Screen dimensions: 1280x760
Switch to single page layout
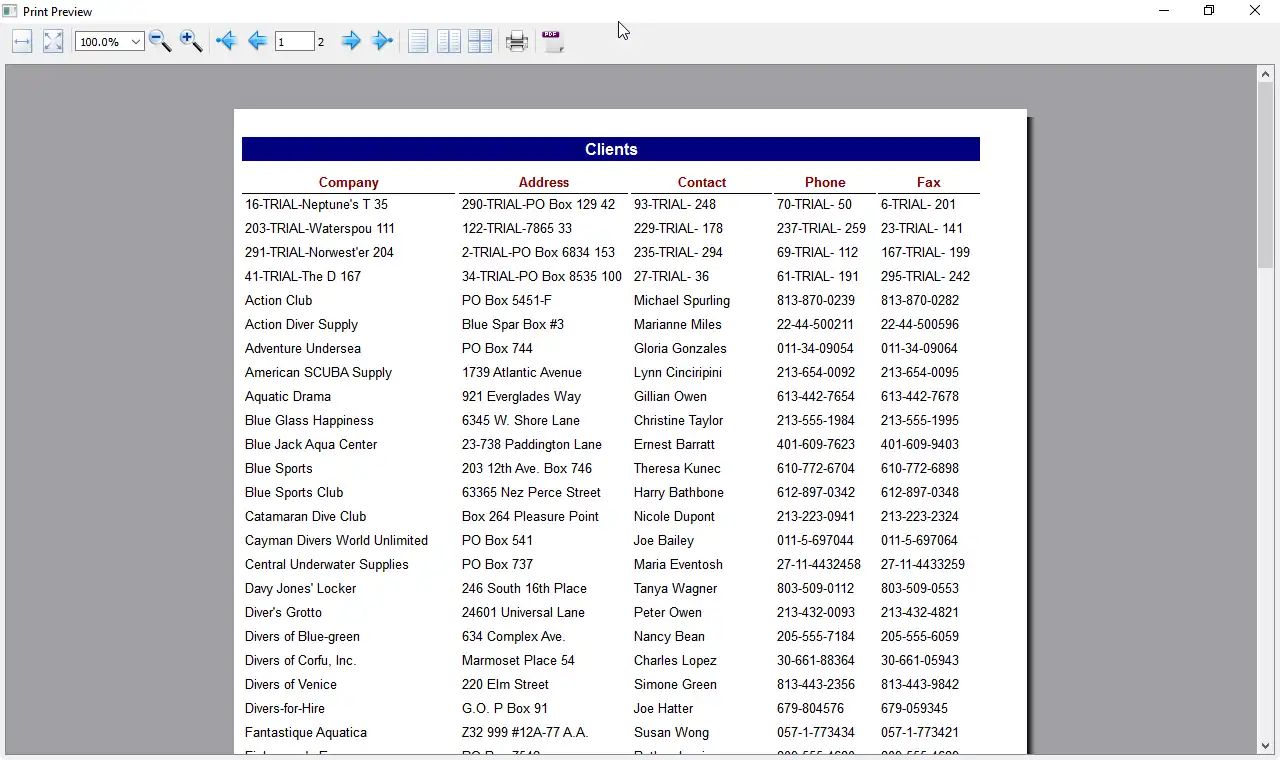(418, 41)
